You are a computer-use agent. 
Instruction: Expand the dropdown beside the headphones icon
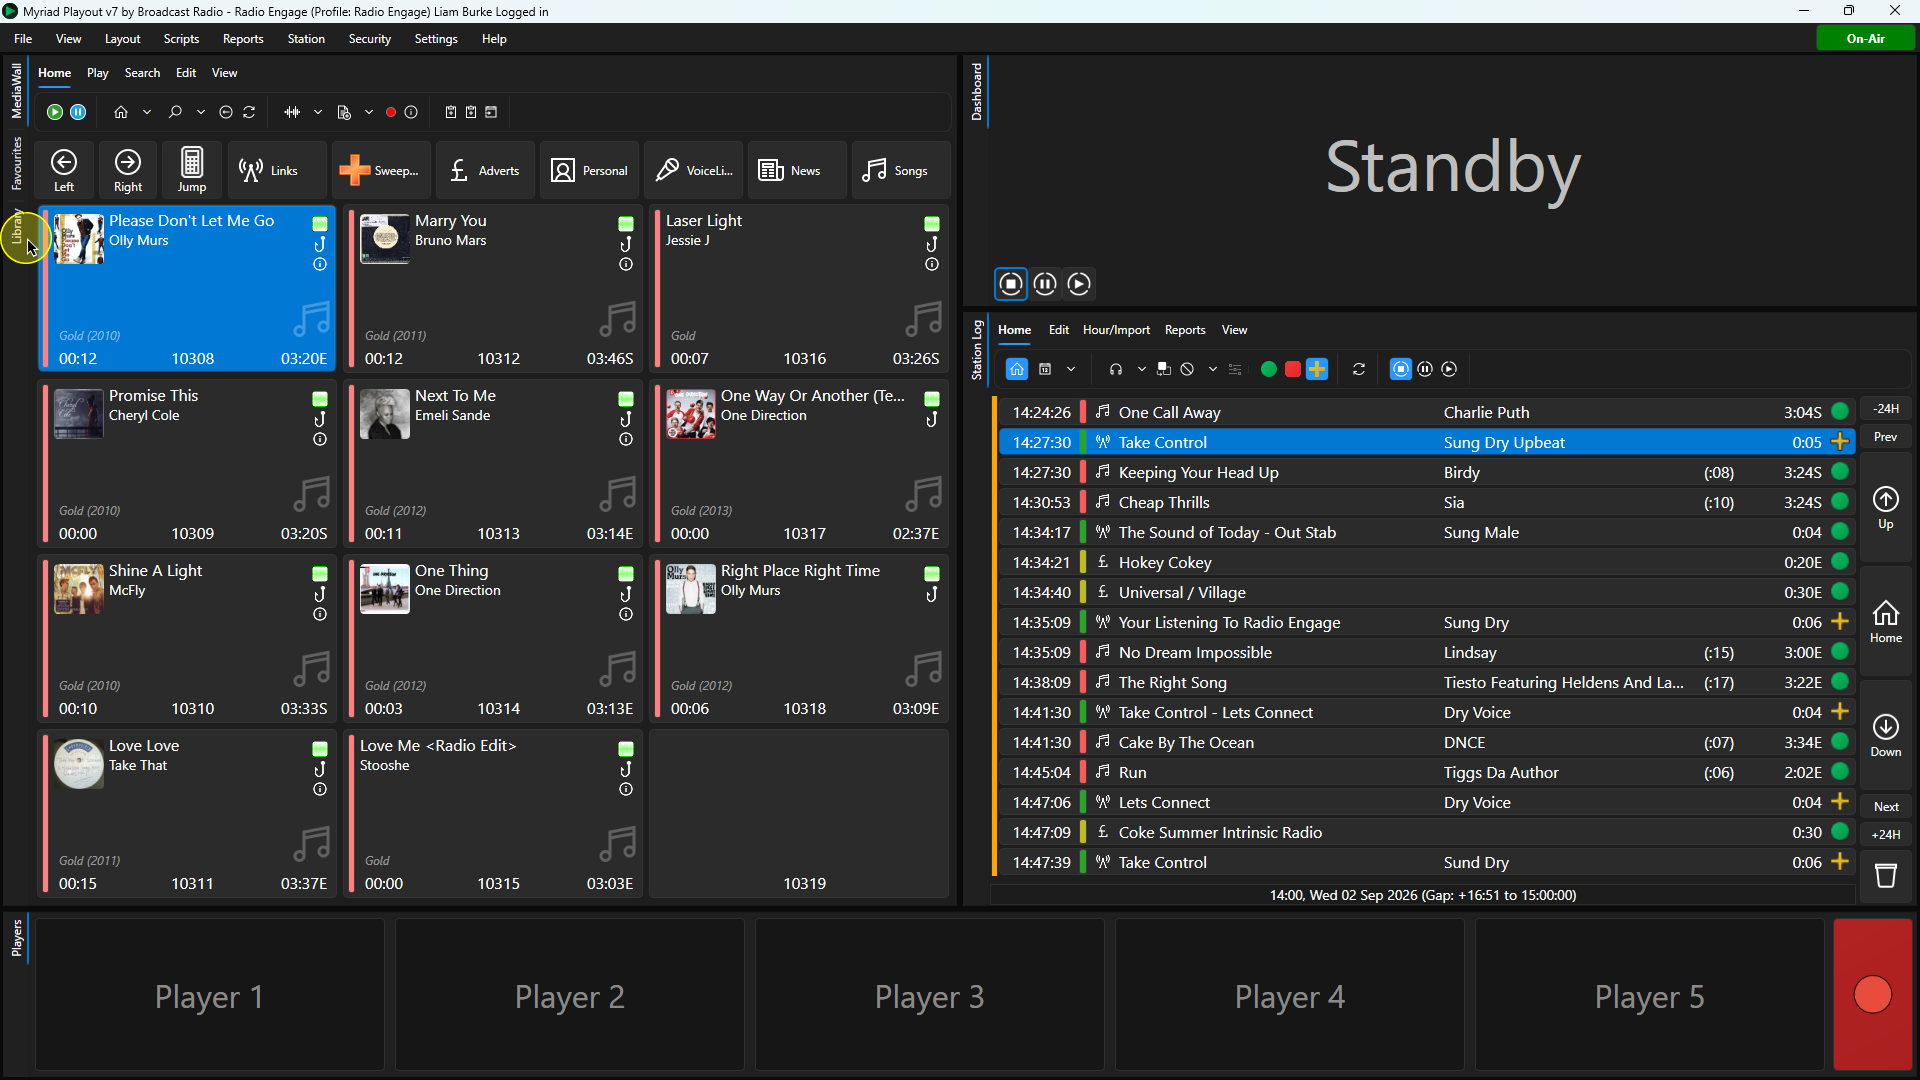(1141, 369)
